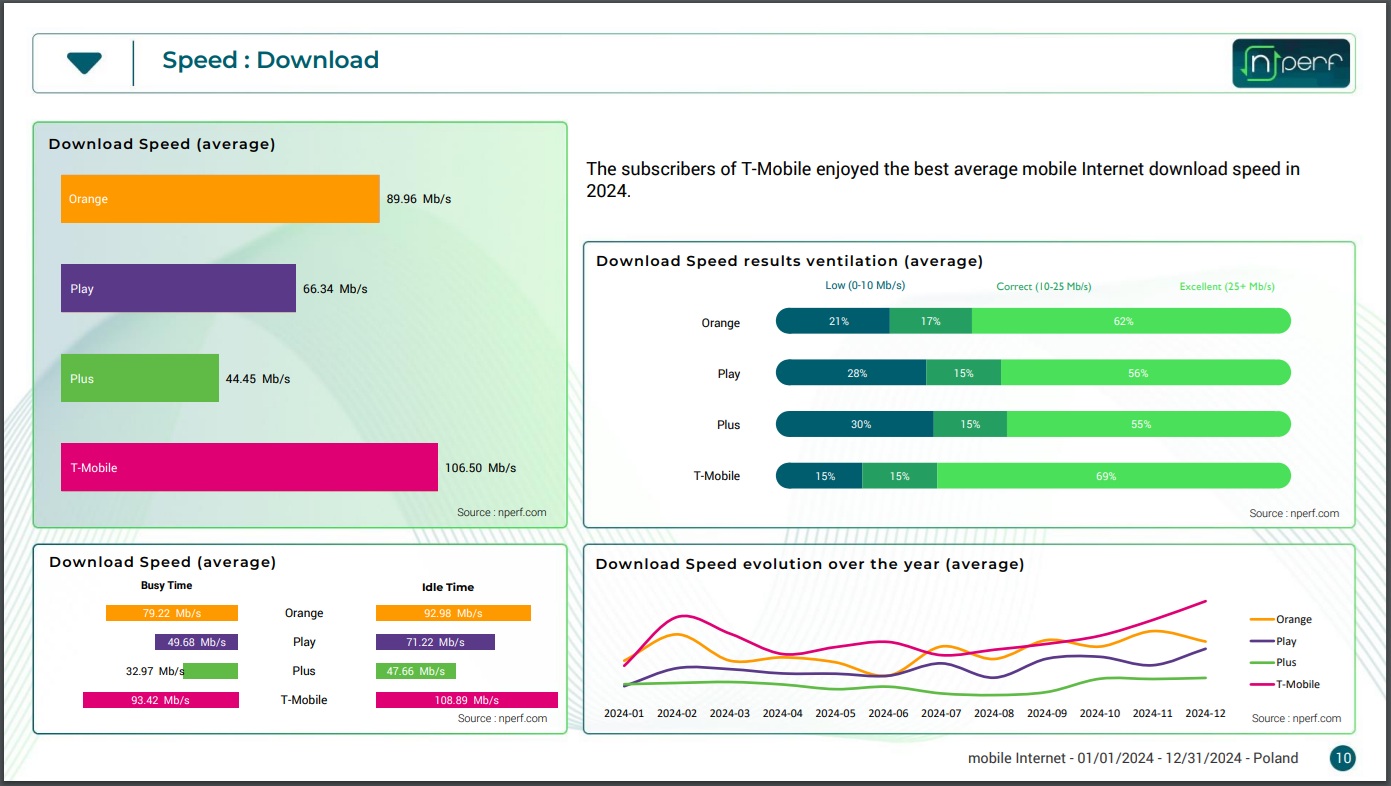Click the Correct (10-25 Mb/s) legend label
Viewport: 1391px width, 786px height.
click(x=1043, y=287)
